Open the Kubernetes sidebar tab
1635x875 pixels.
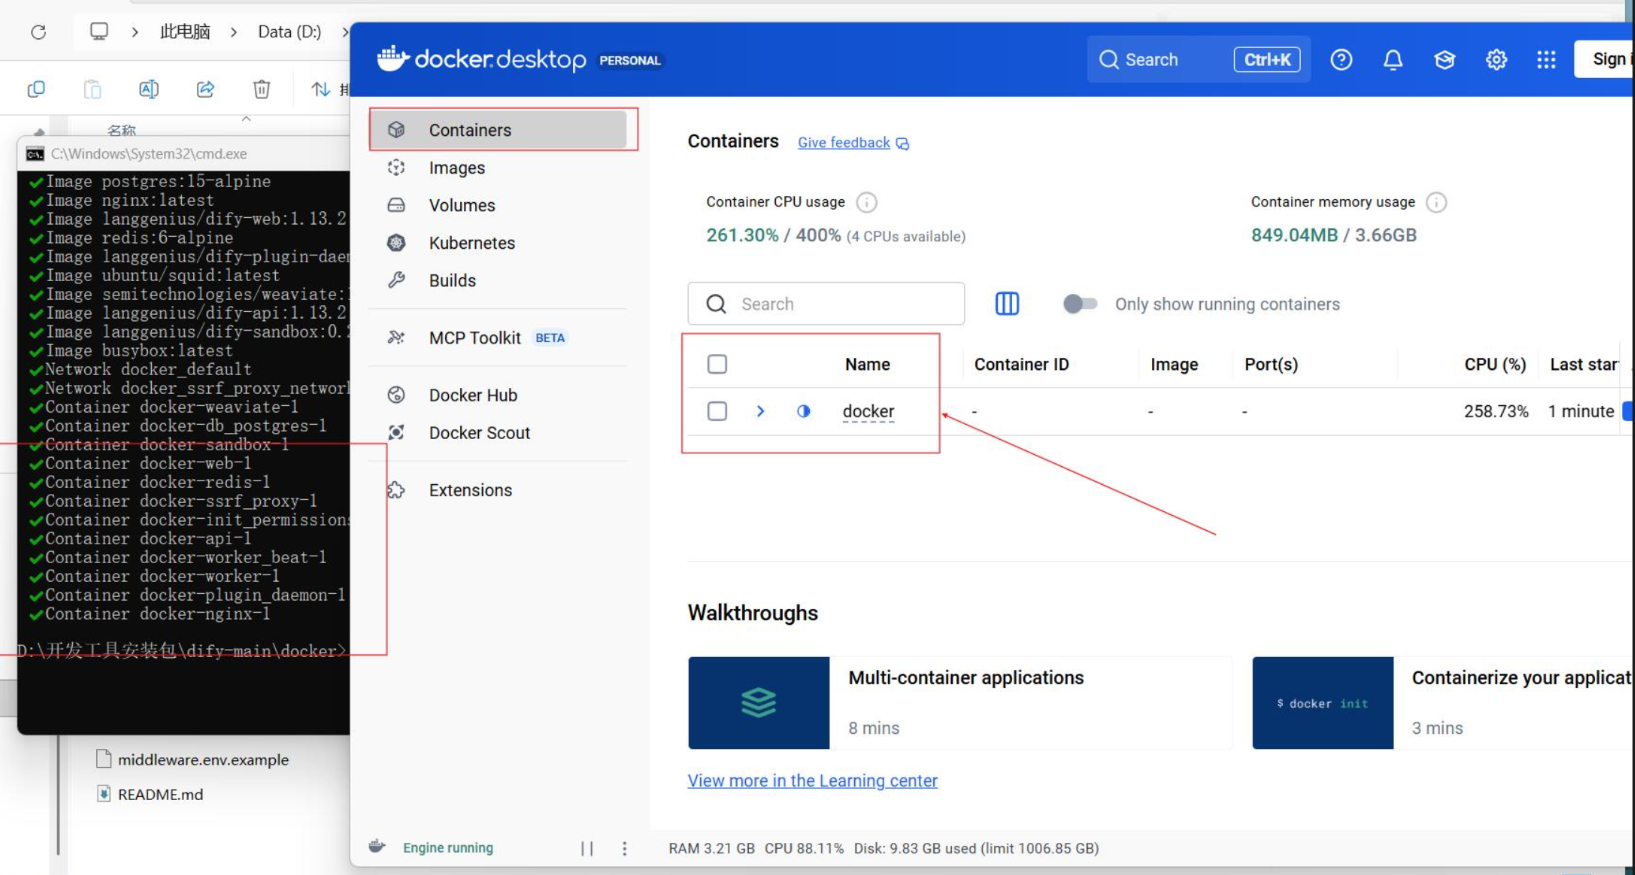500,243
